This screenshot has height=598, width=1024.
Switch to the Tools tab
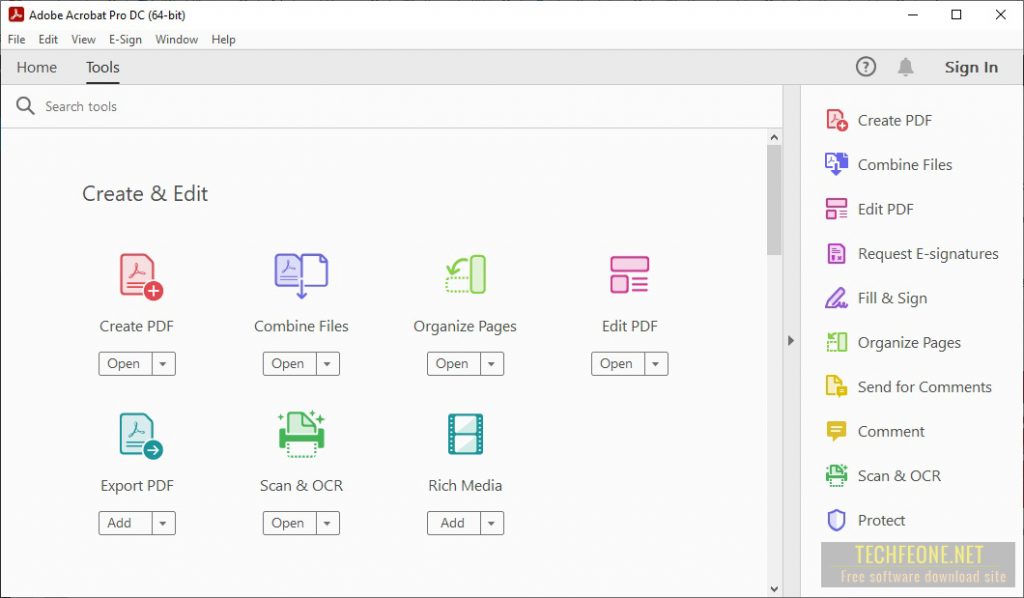pos(103,67)
